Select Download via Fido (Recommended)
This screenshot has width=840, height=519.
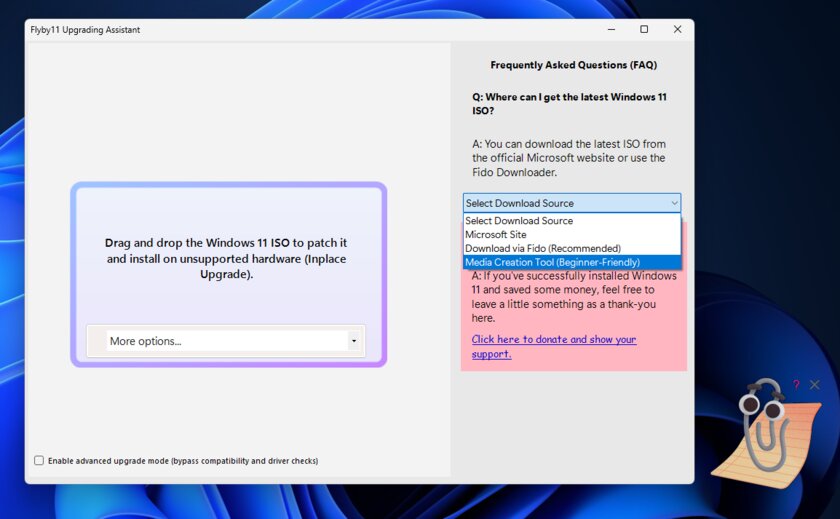click(x=572, y=249)
